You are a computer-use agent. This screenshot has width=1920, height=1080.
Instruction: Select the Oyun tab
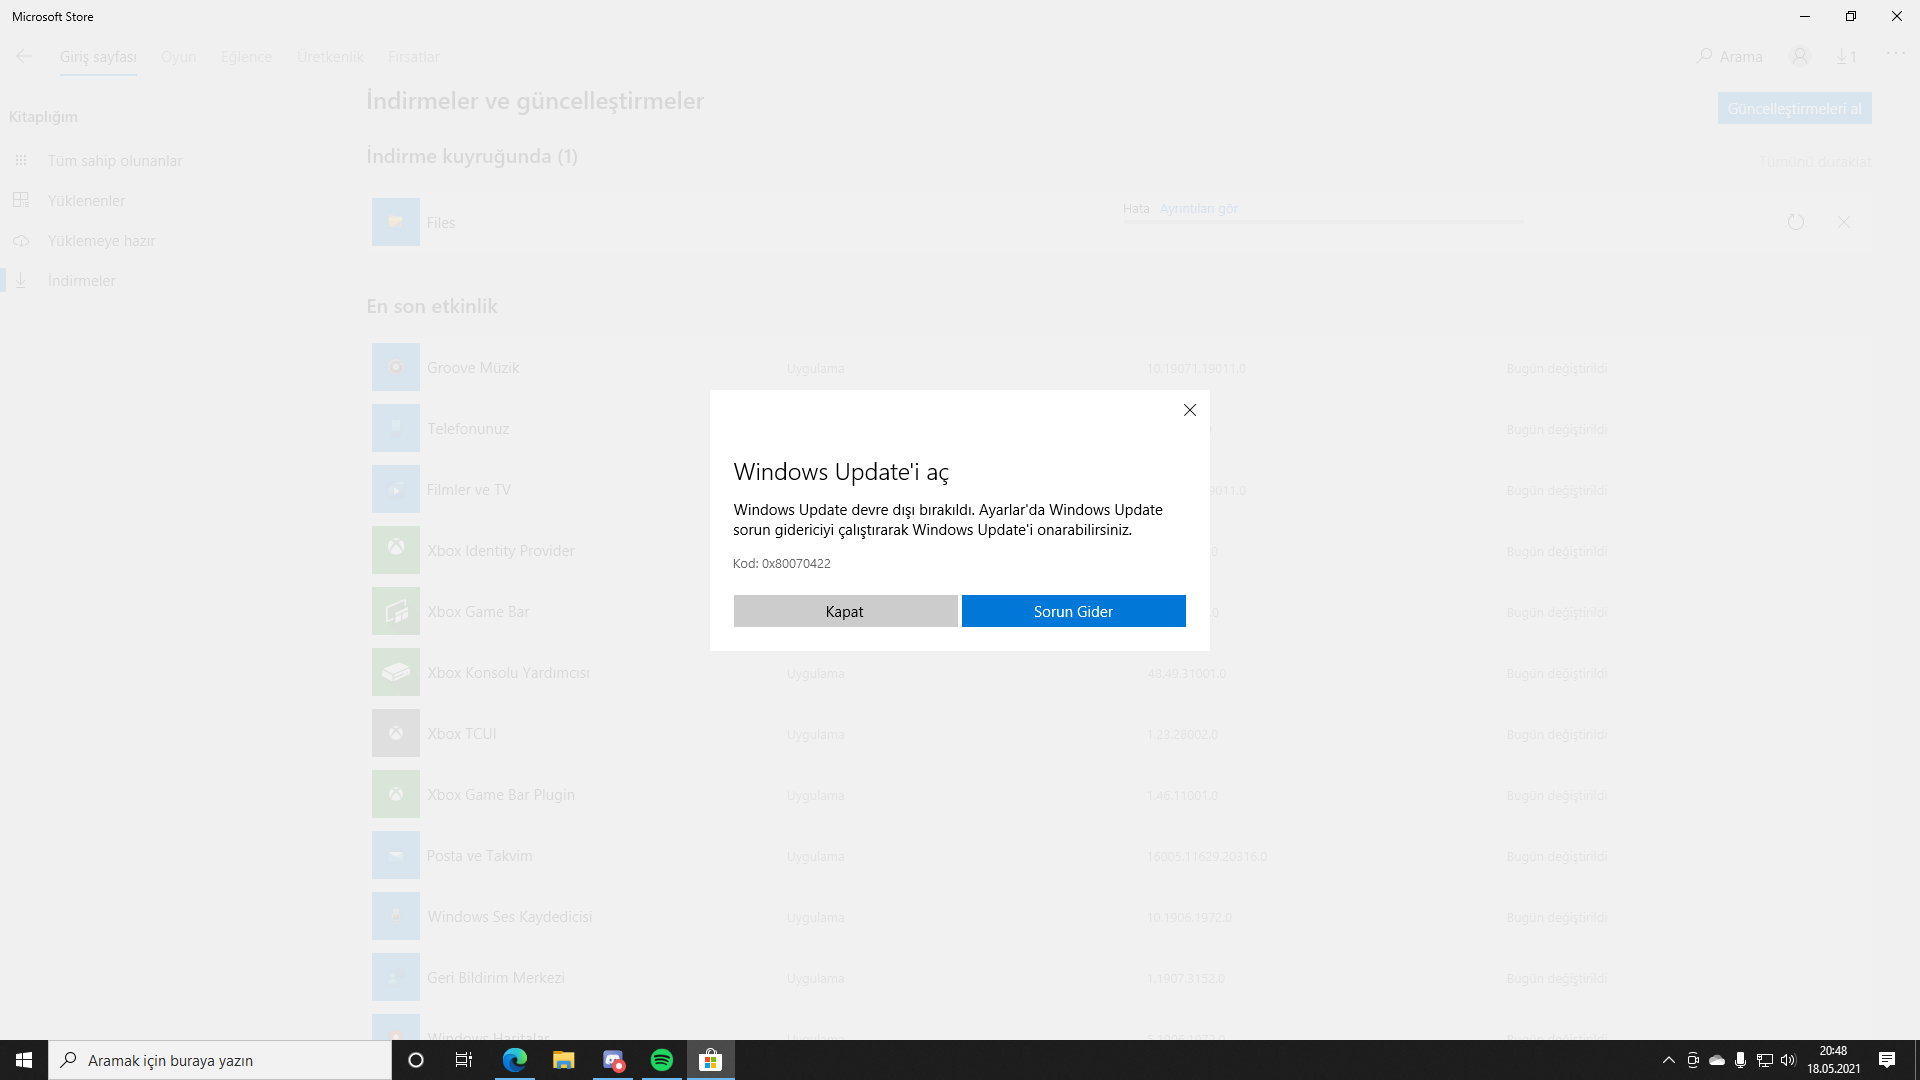(x=179, y=57)
